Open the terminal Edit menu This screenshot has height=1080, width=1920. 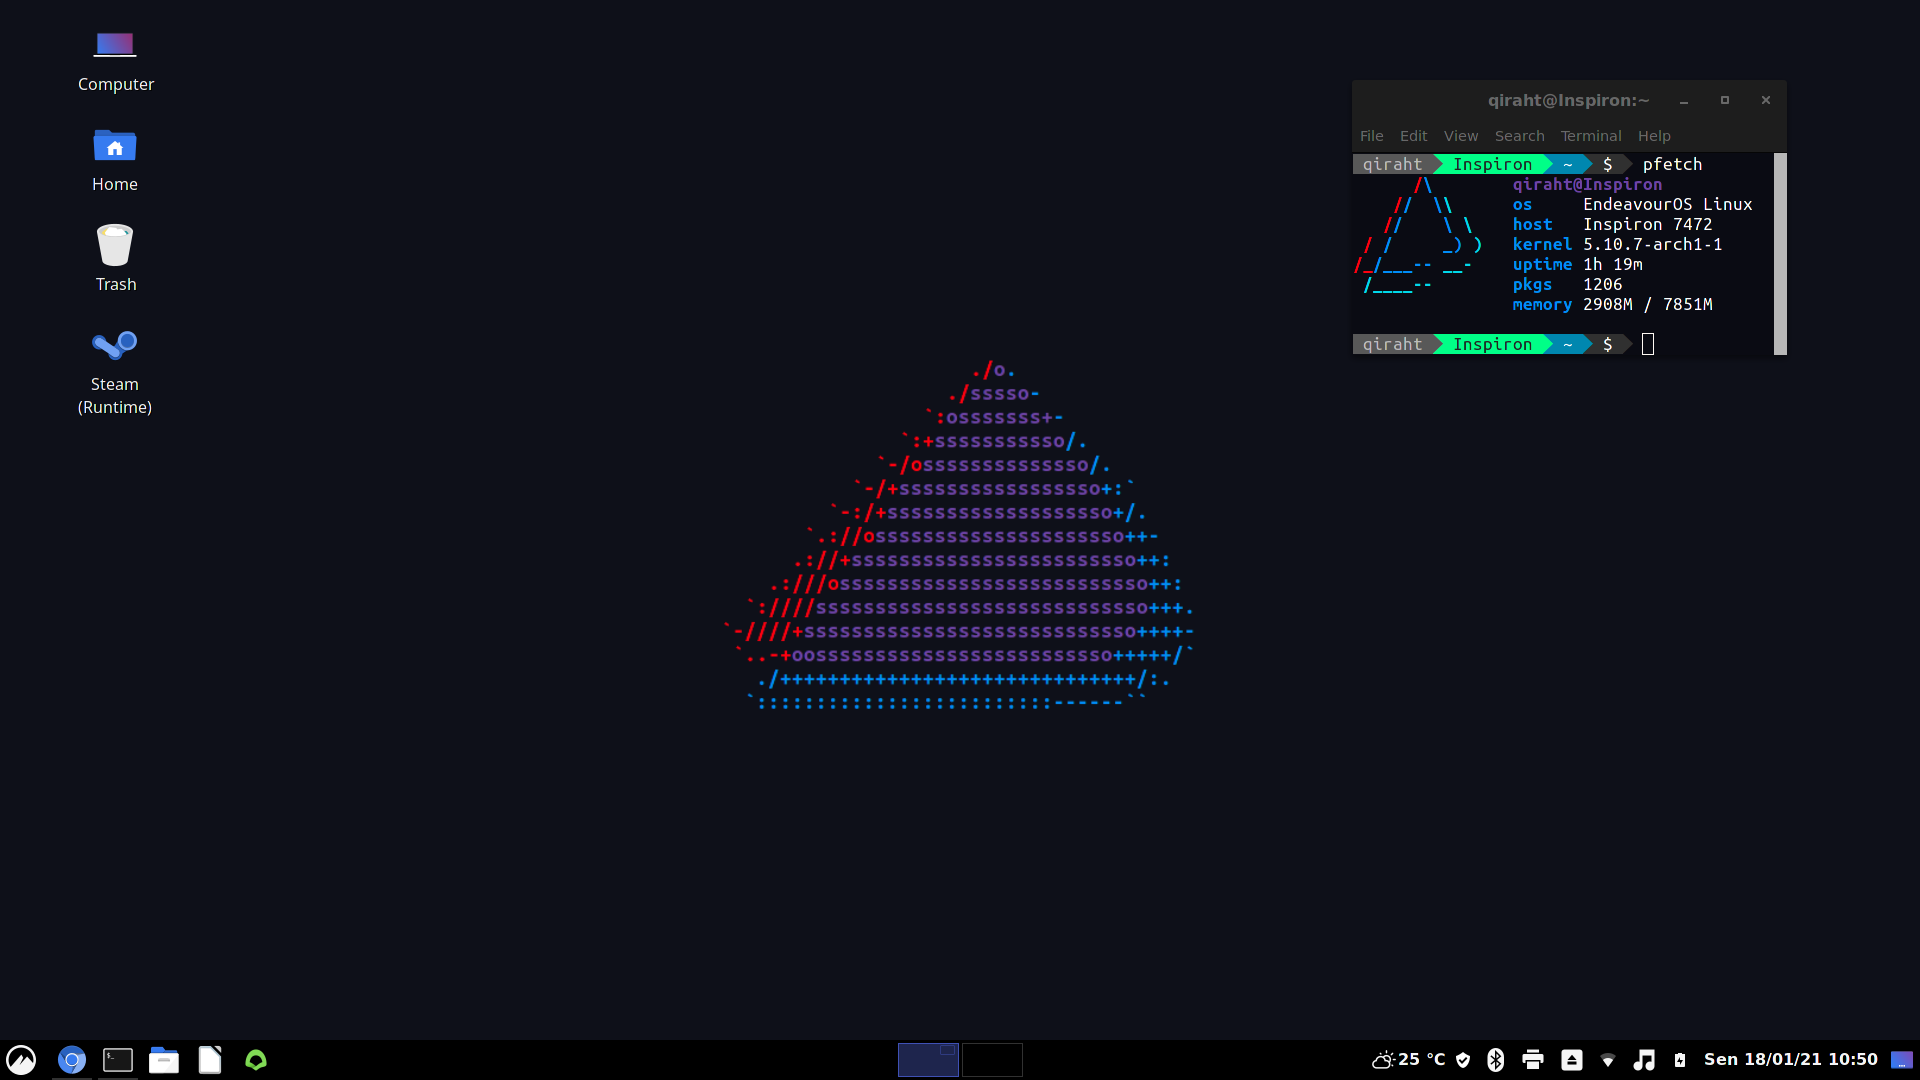1413,136
